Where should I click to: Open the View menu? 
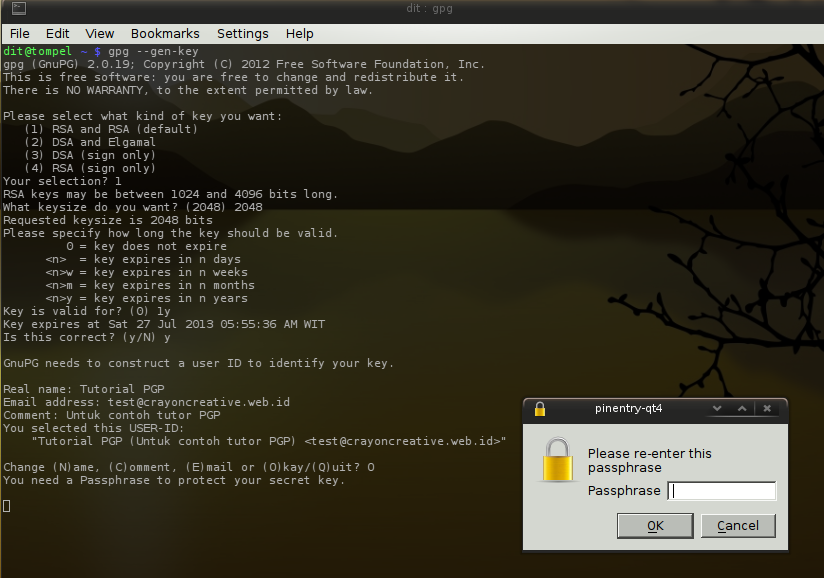tap(99, 34)
